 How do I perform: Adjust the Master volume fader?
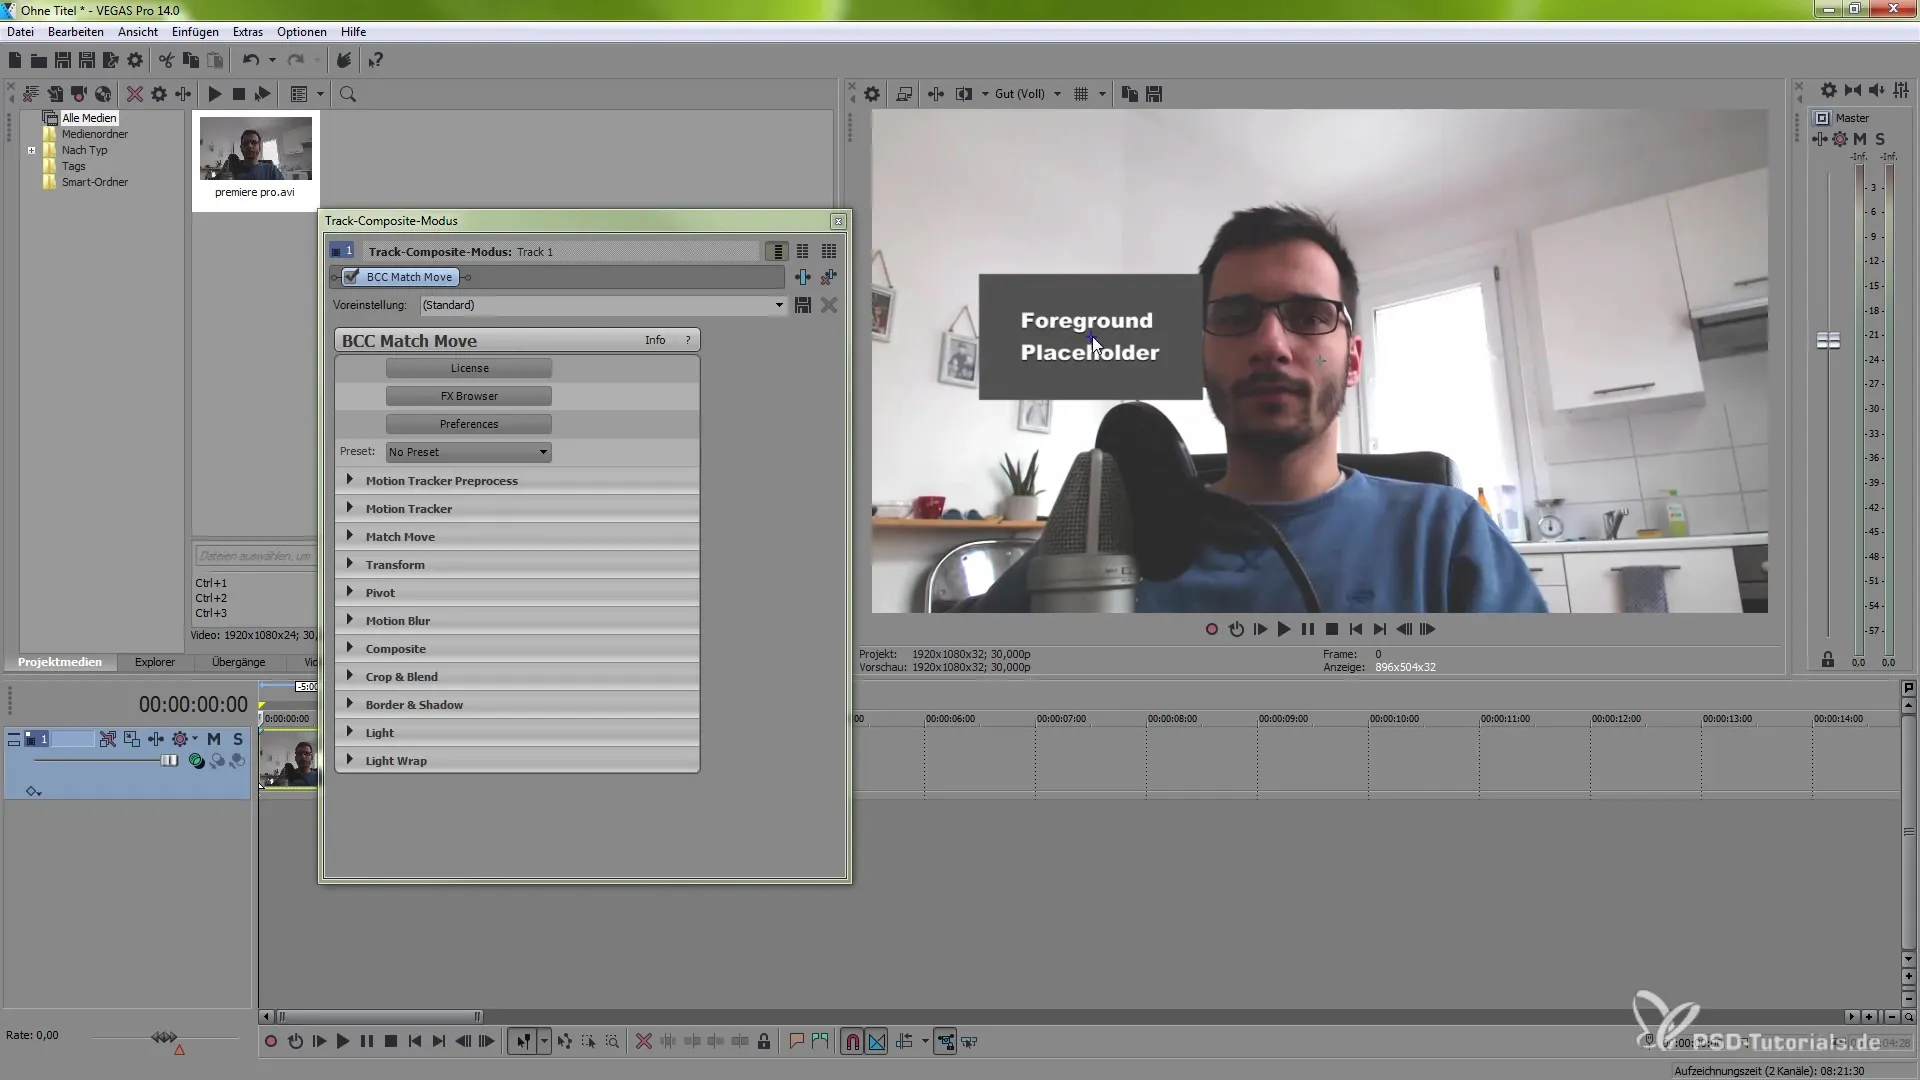(1828, 341)
